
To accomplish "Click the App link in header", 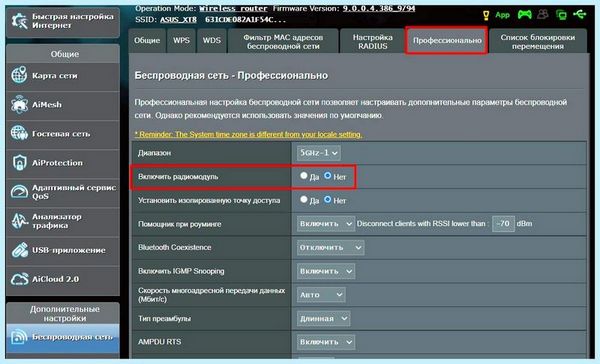I will [502, 15].
